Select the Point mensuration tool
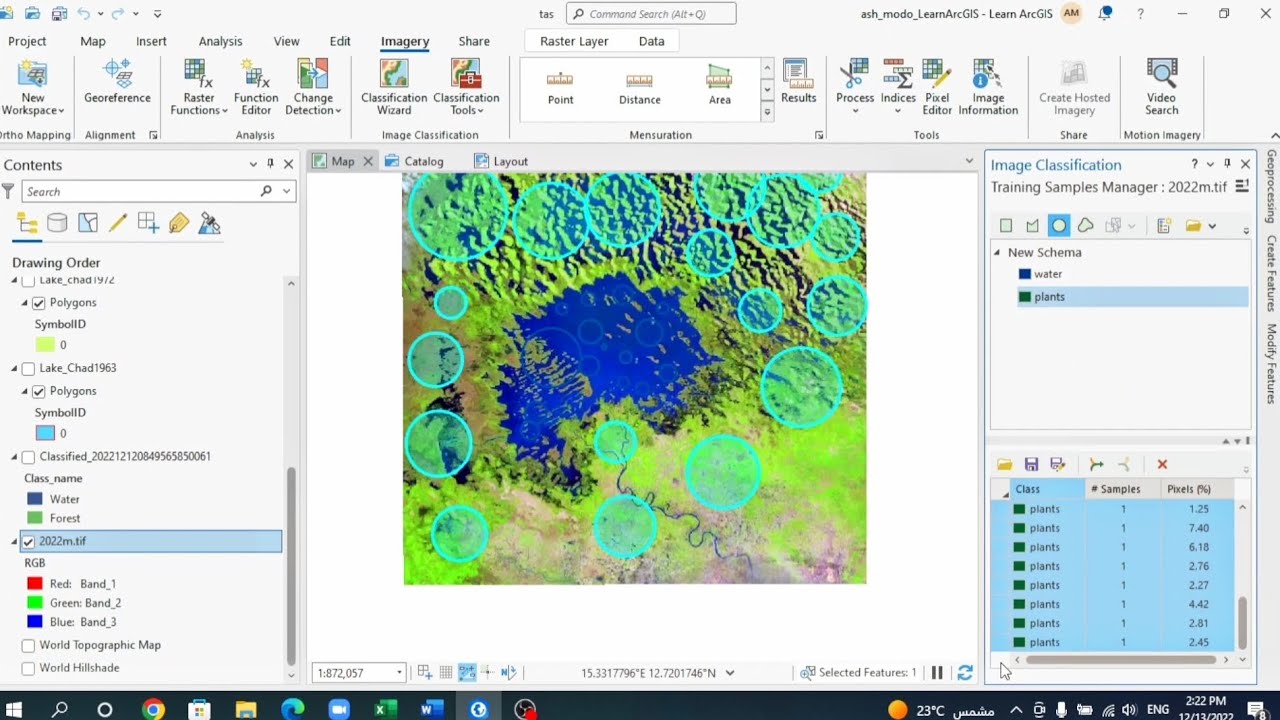This screenshot has width=1280, height=720. point(560,88)
